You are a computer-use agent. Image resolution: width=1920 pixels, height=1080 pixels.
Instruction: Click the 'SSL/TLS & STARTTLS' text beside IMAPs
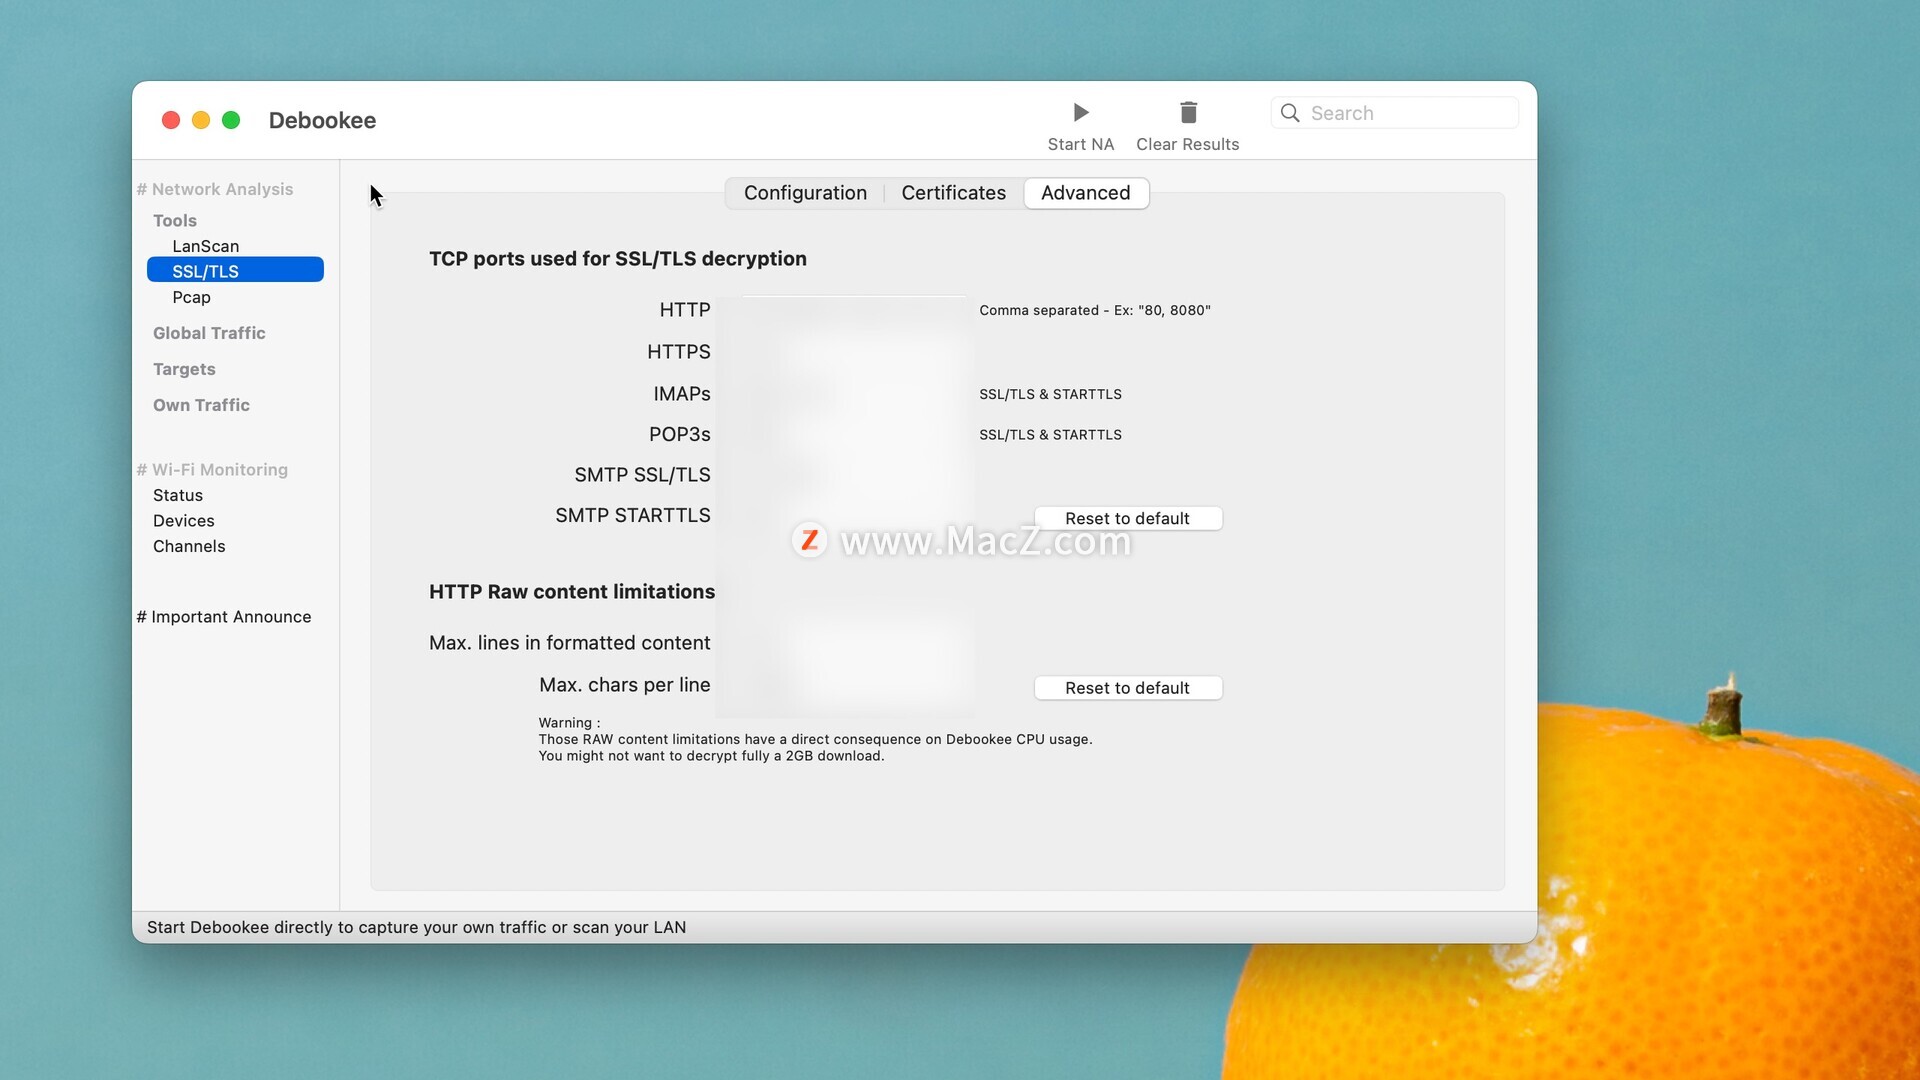click(1050, 394)
